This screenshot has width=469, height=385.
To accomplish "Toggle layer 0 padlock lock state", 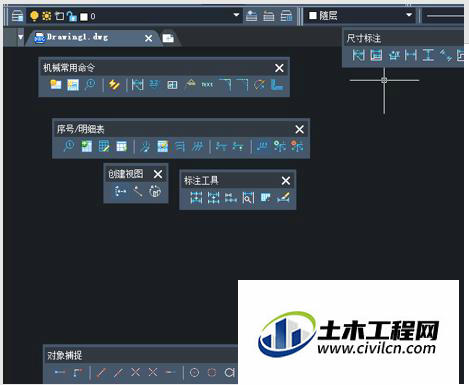I will (x=71, y=16).
